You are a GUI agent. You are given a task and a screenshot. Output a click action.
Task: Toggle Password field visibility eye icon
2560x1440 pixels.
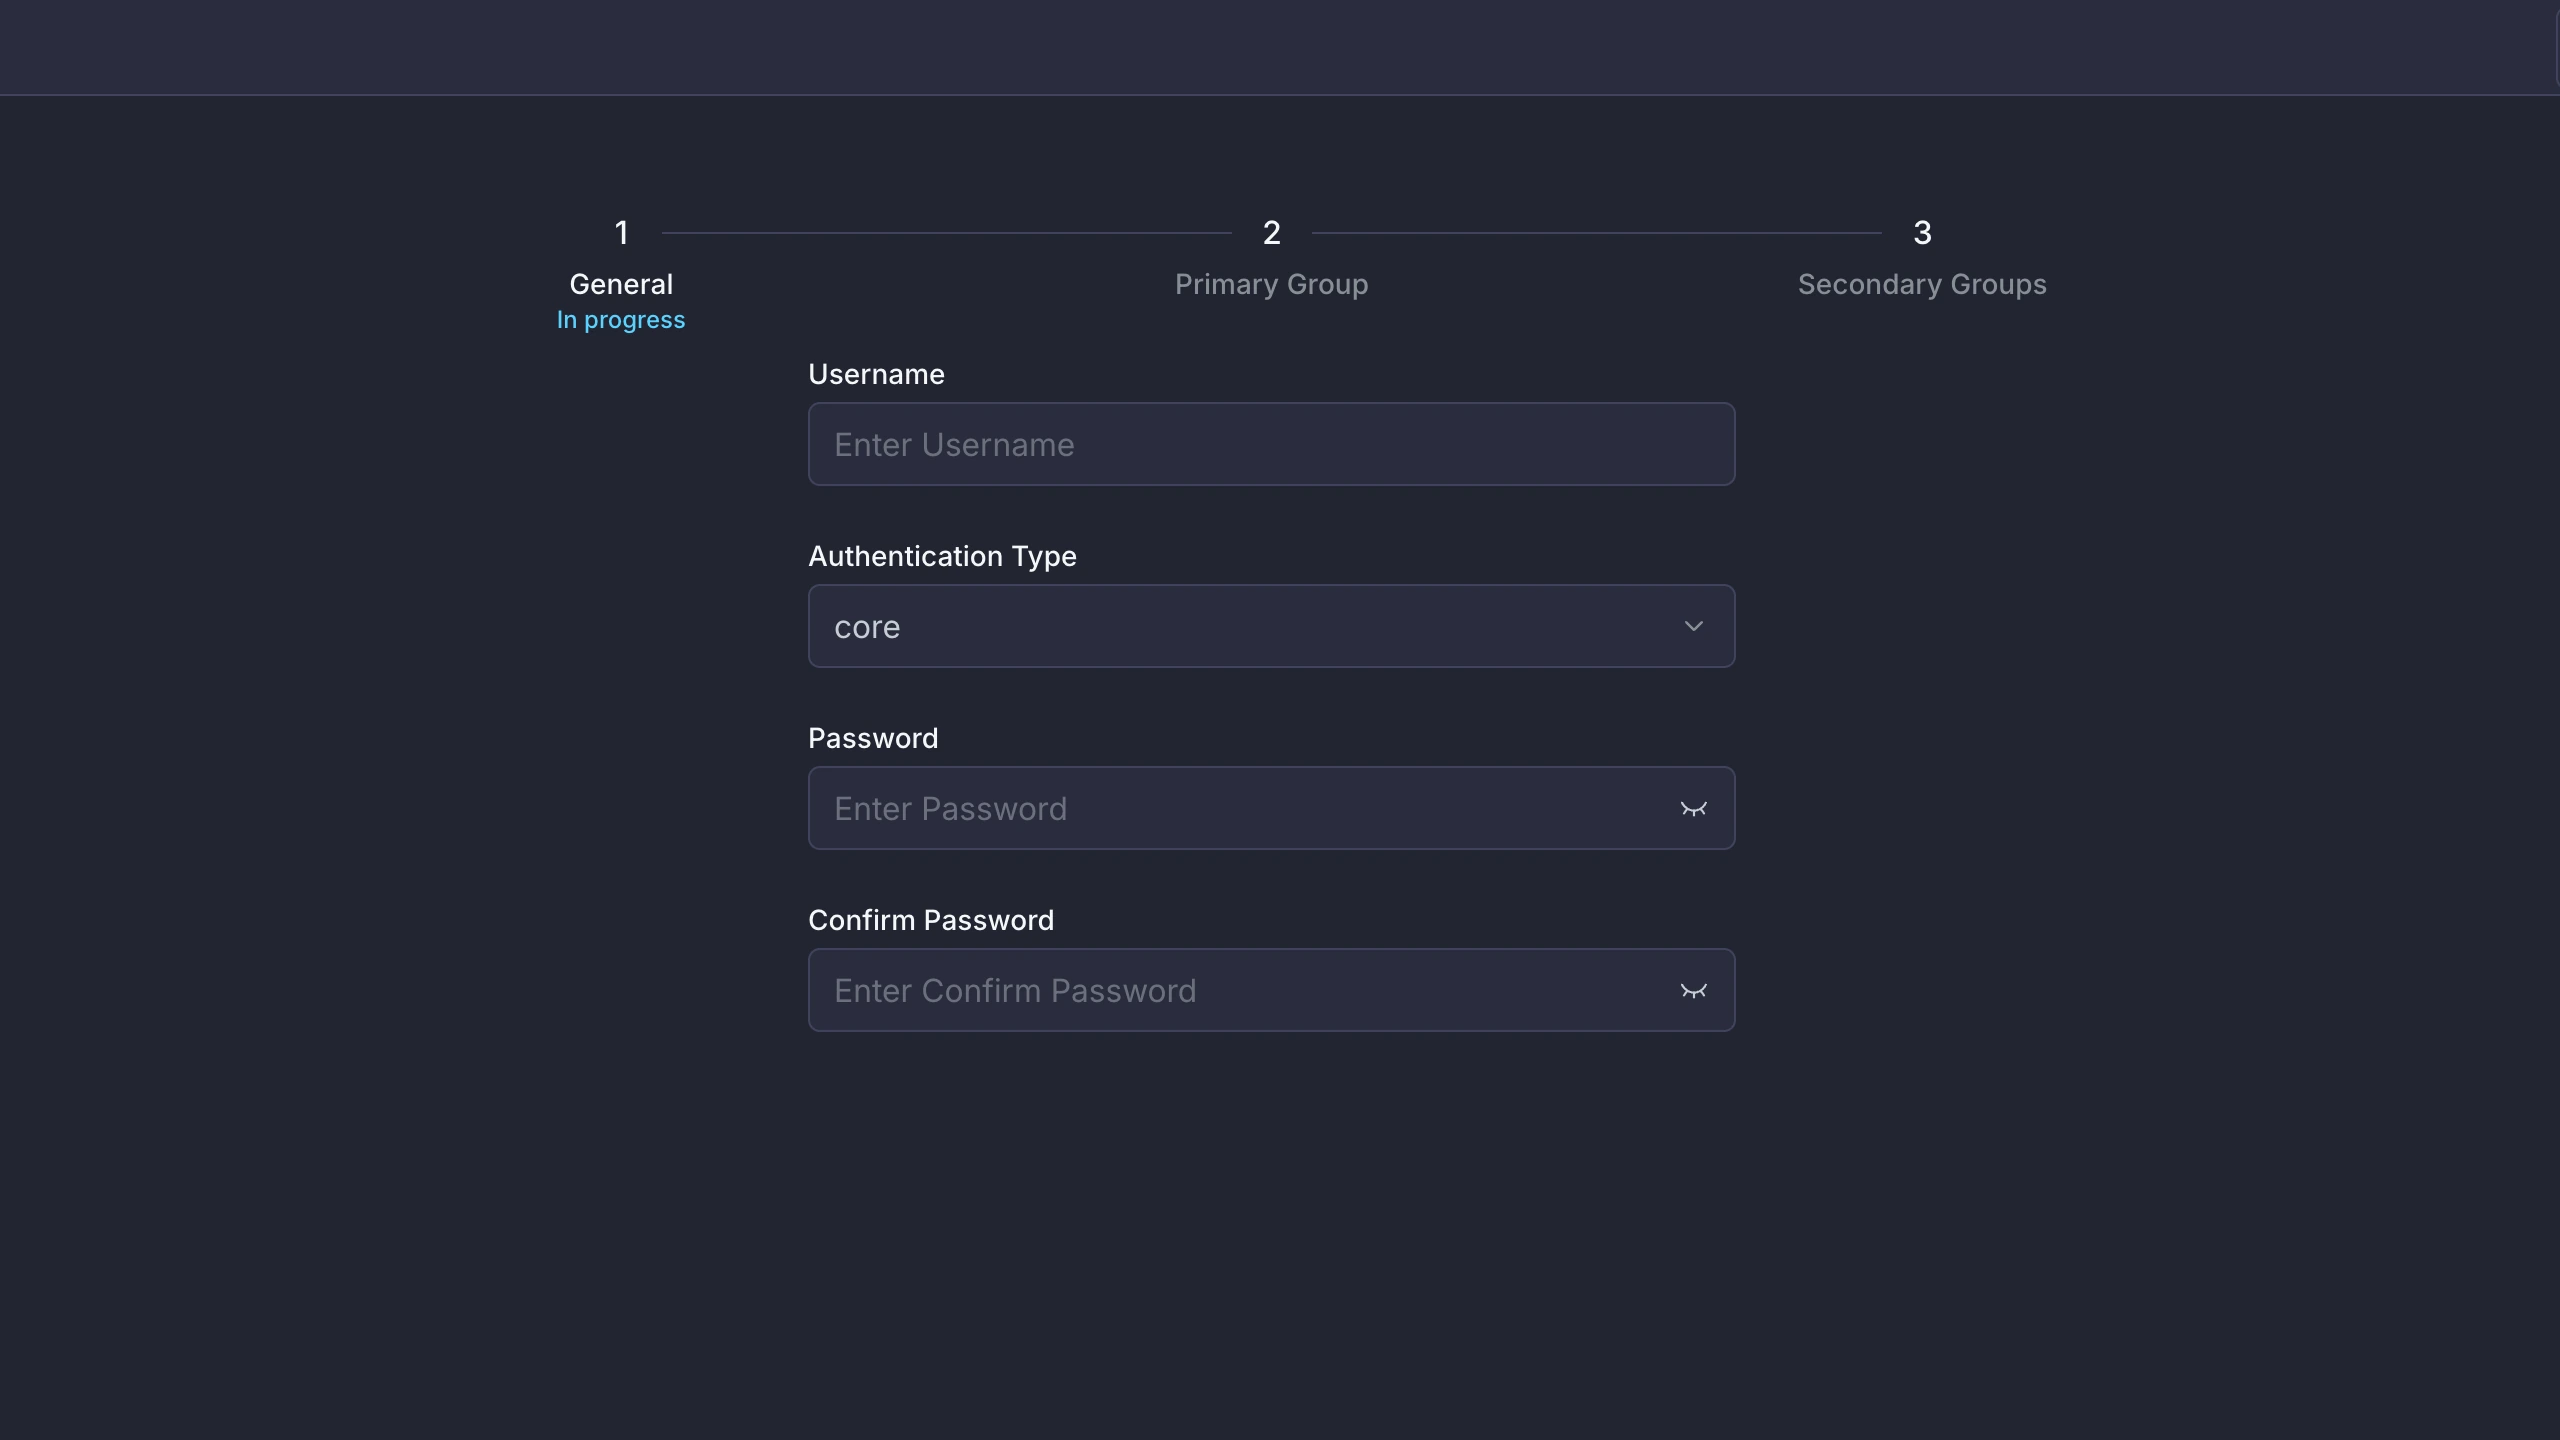1693,808
